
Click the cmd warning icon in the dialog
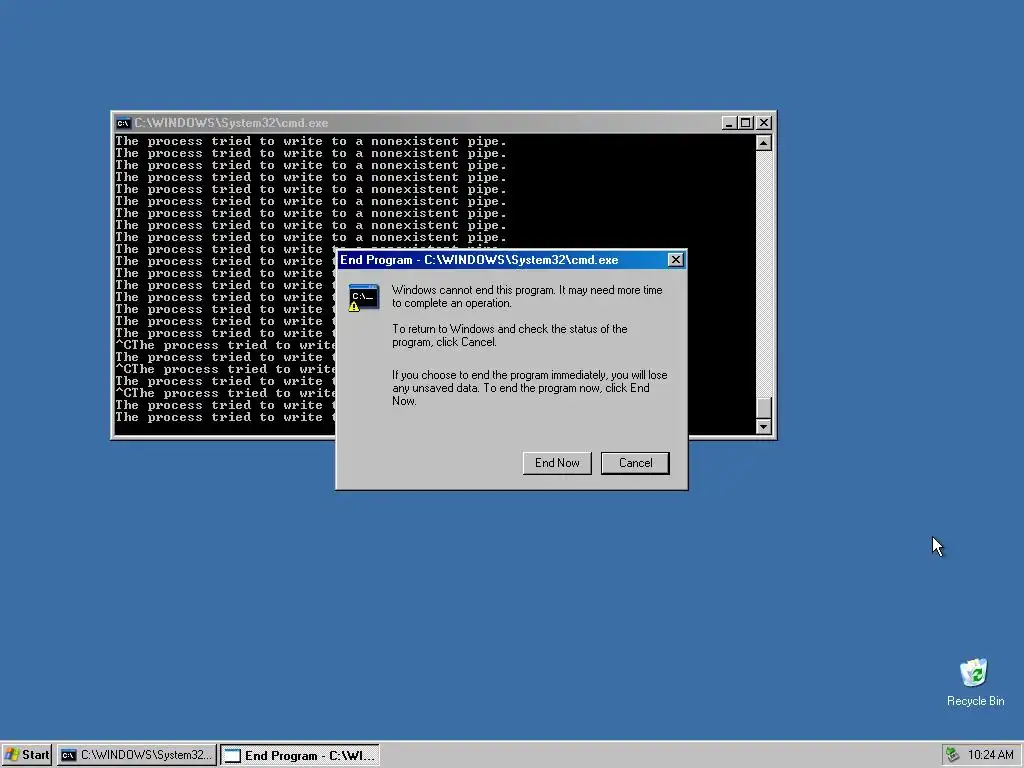pos(363,298)
